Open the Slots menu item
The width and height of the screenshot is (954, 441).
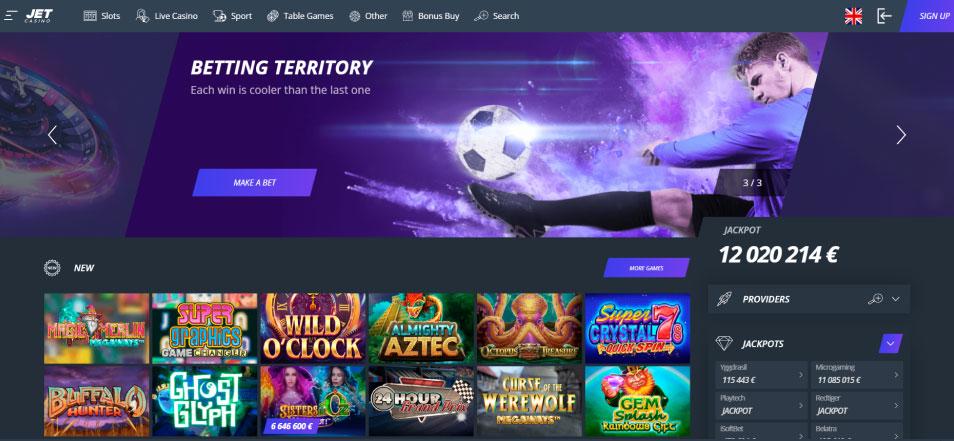[102, 16]
